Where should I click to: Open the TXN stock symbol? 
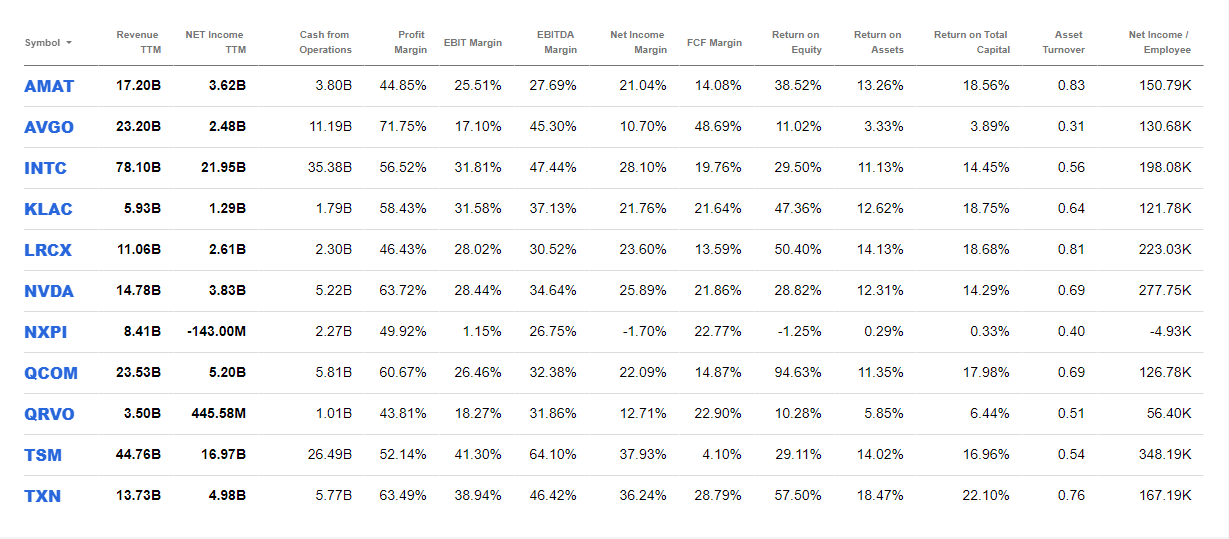[x=42, y=496]
